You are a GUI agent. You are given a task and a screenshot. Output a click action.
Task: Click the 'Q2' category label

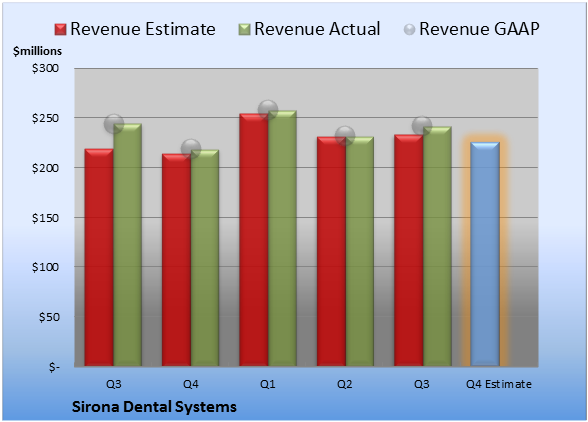click(x=345, y=384)
